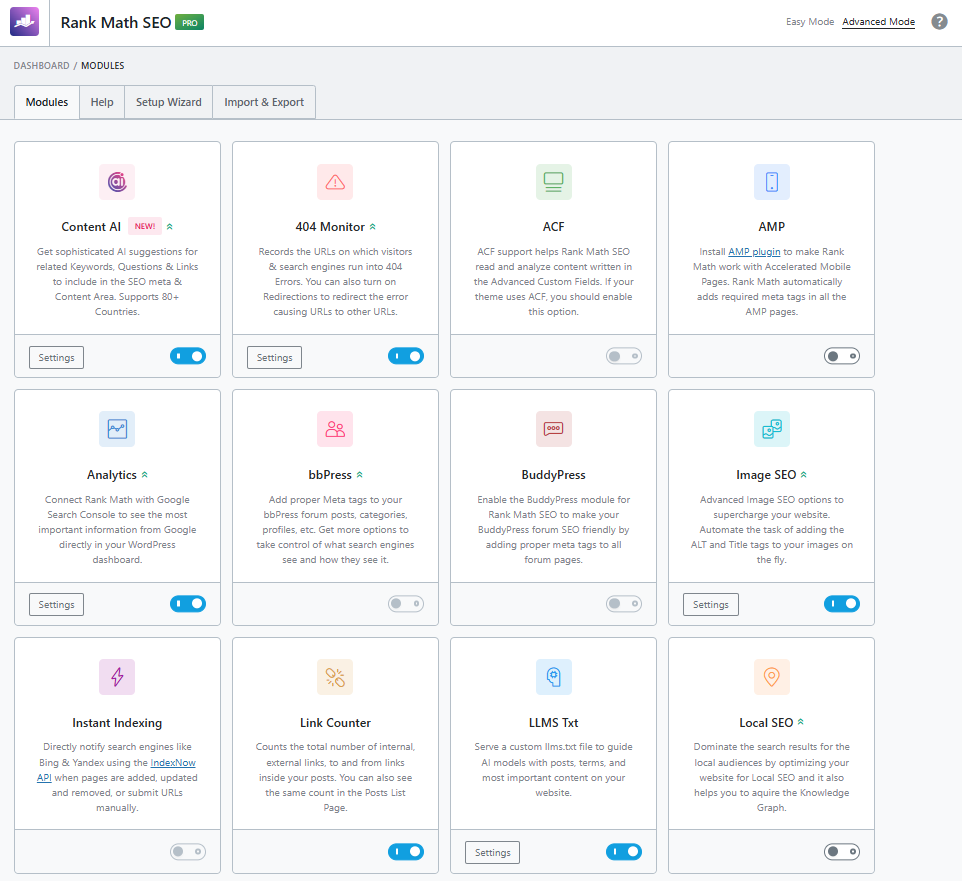962x881 pixels.
Task: Switch to the Help tab
Action: click(x=102, y=102)
